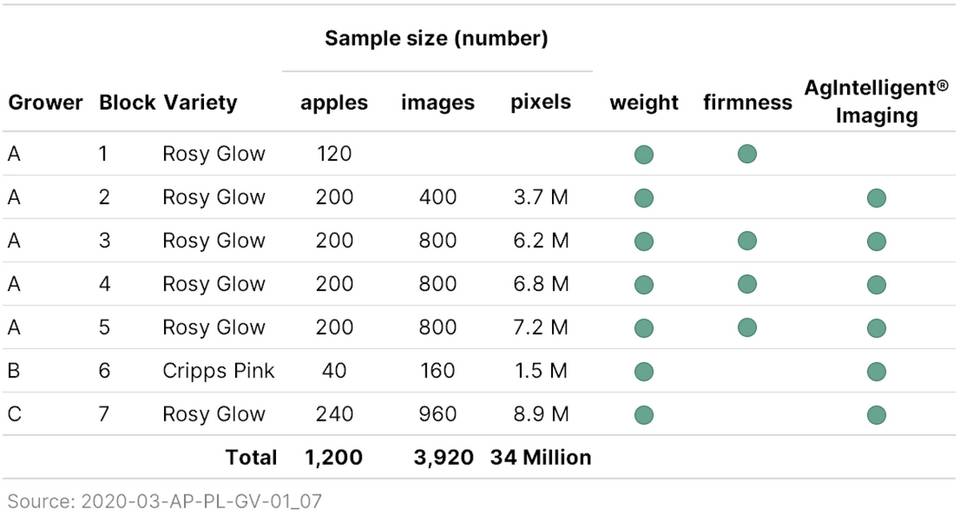Click the firmness dot for Block 1
The image size is (960, 512).
pos(747,154)
